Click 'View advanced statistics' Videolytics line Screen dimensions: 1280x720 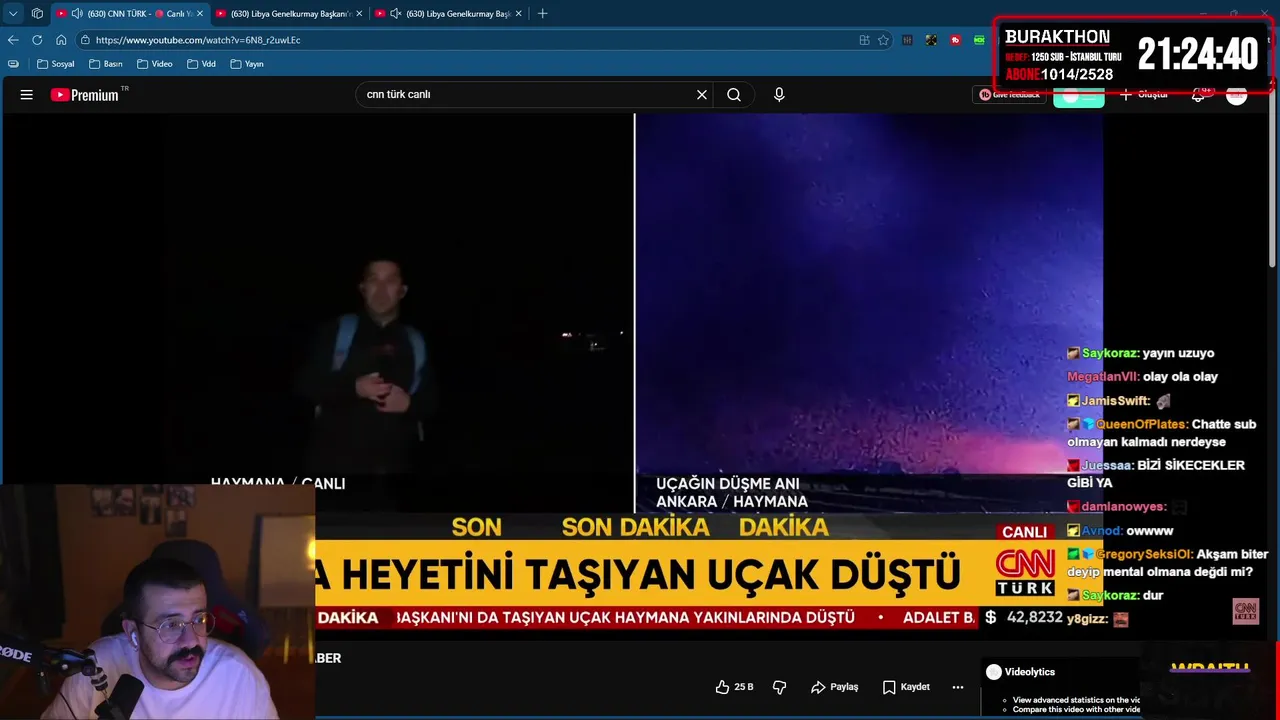coord(1076,700)
